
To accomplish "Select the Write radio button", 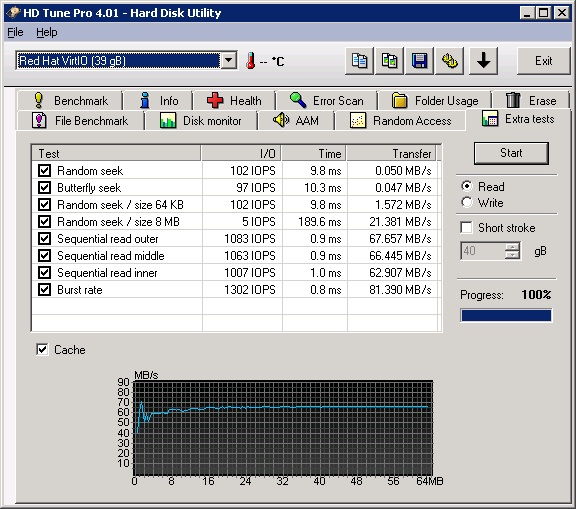I will 467,202.
